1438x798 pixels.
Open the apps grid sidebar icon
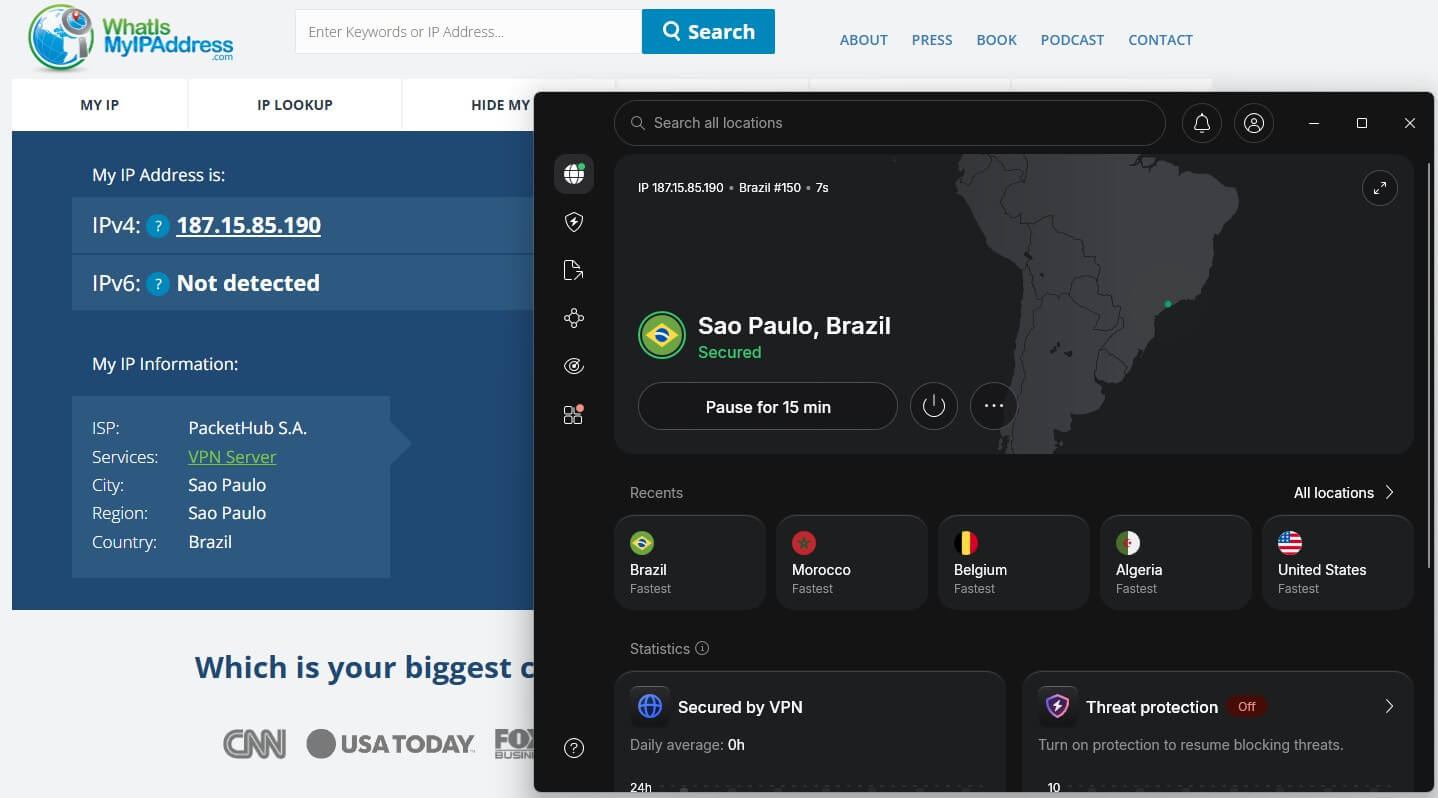click(x=574, y=414)
